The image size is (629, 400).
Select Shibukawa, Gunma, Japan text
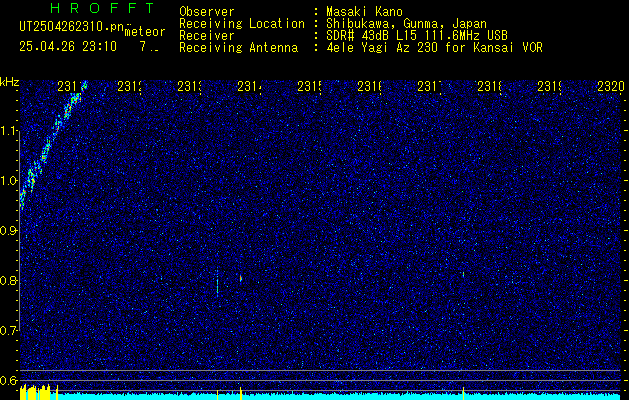point(406,24)
